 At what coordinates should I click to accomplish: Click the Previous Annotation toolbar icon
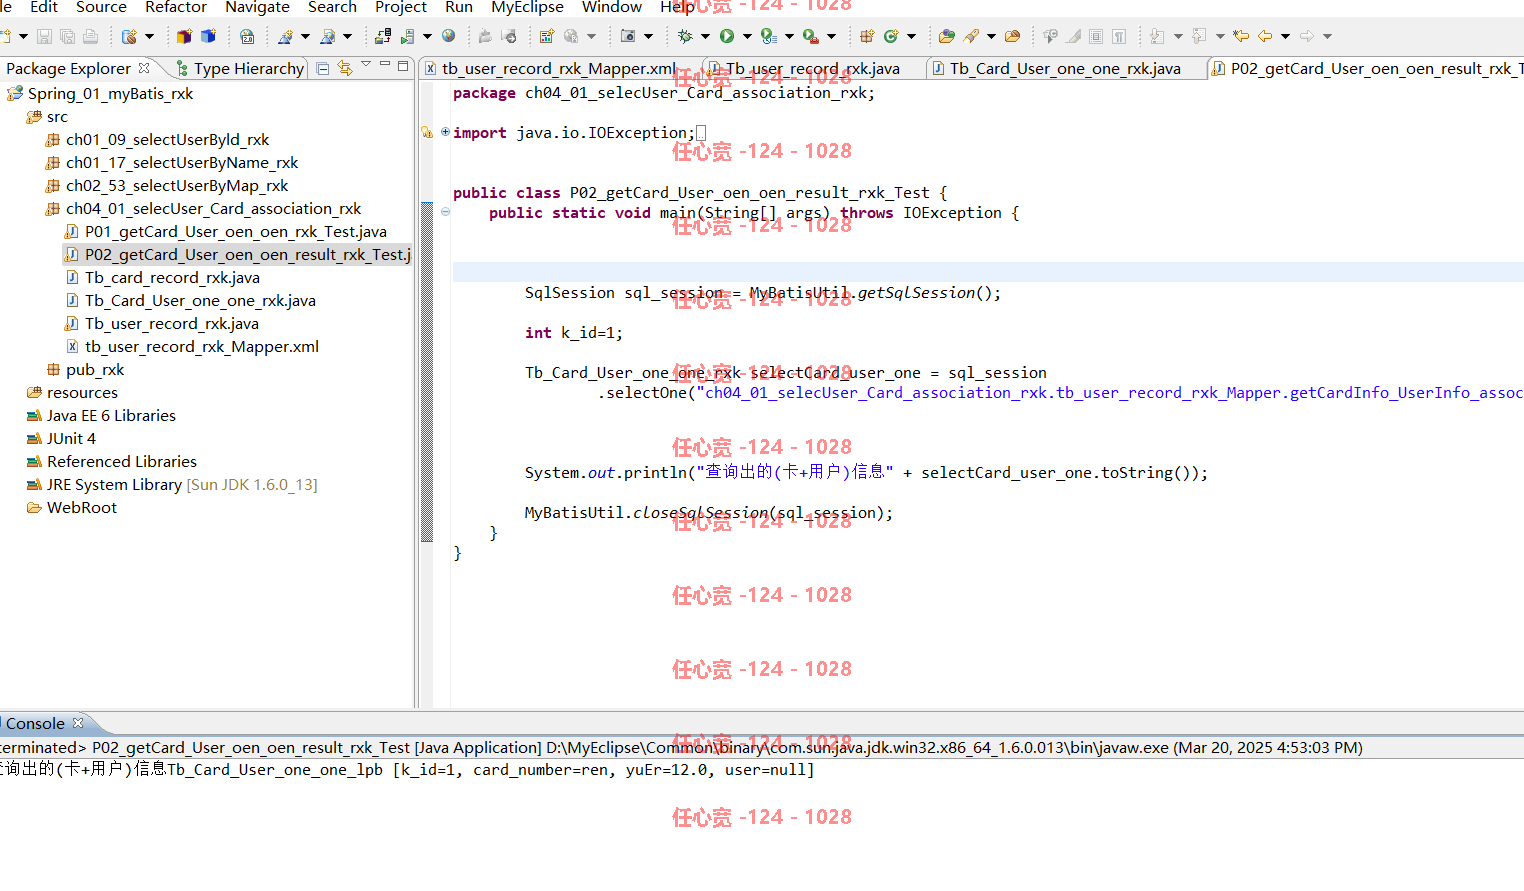1200,36
